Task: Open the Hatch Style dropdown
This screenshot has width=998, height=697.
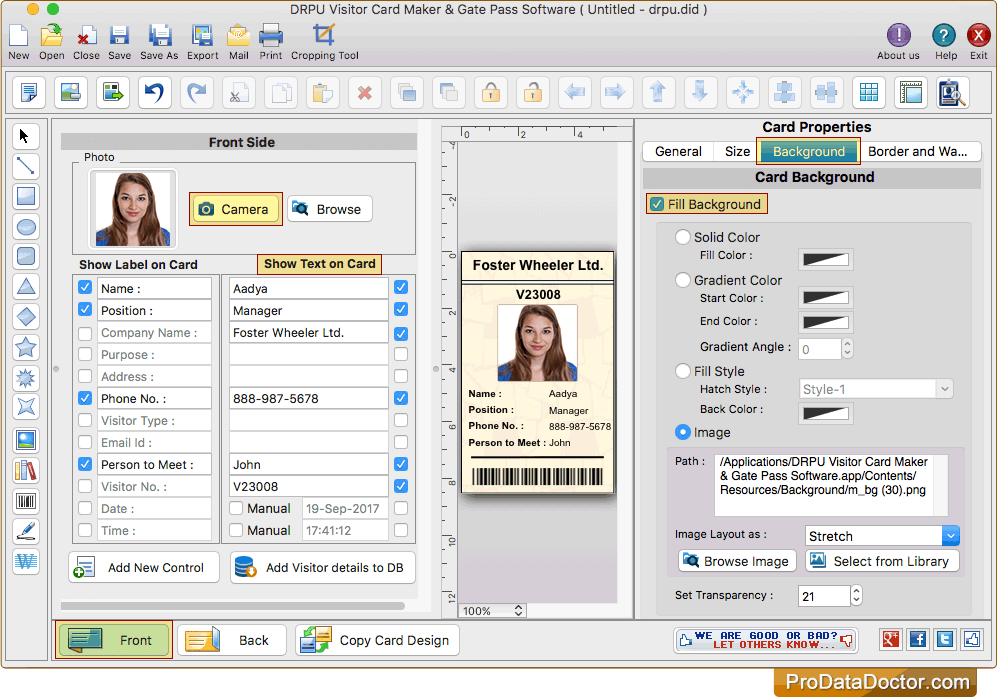Action: [x=876, y=389]
